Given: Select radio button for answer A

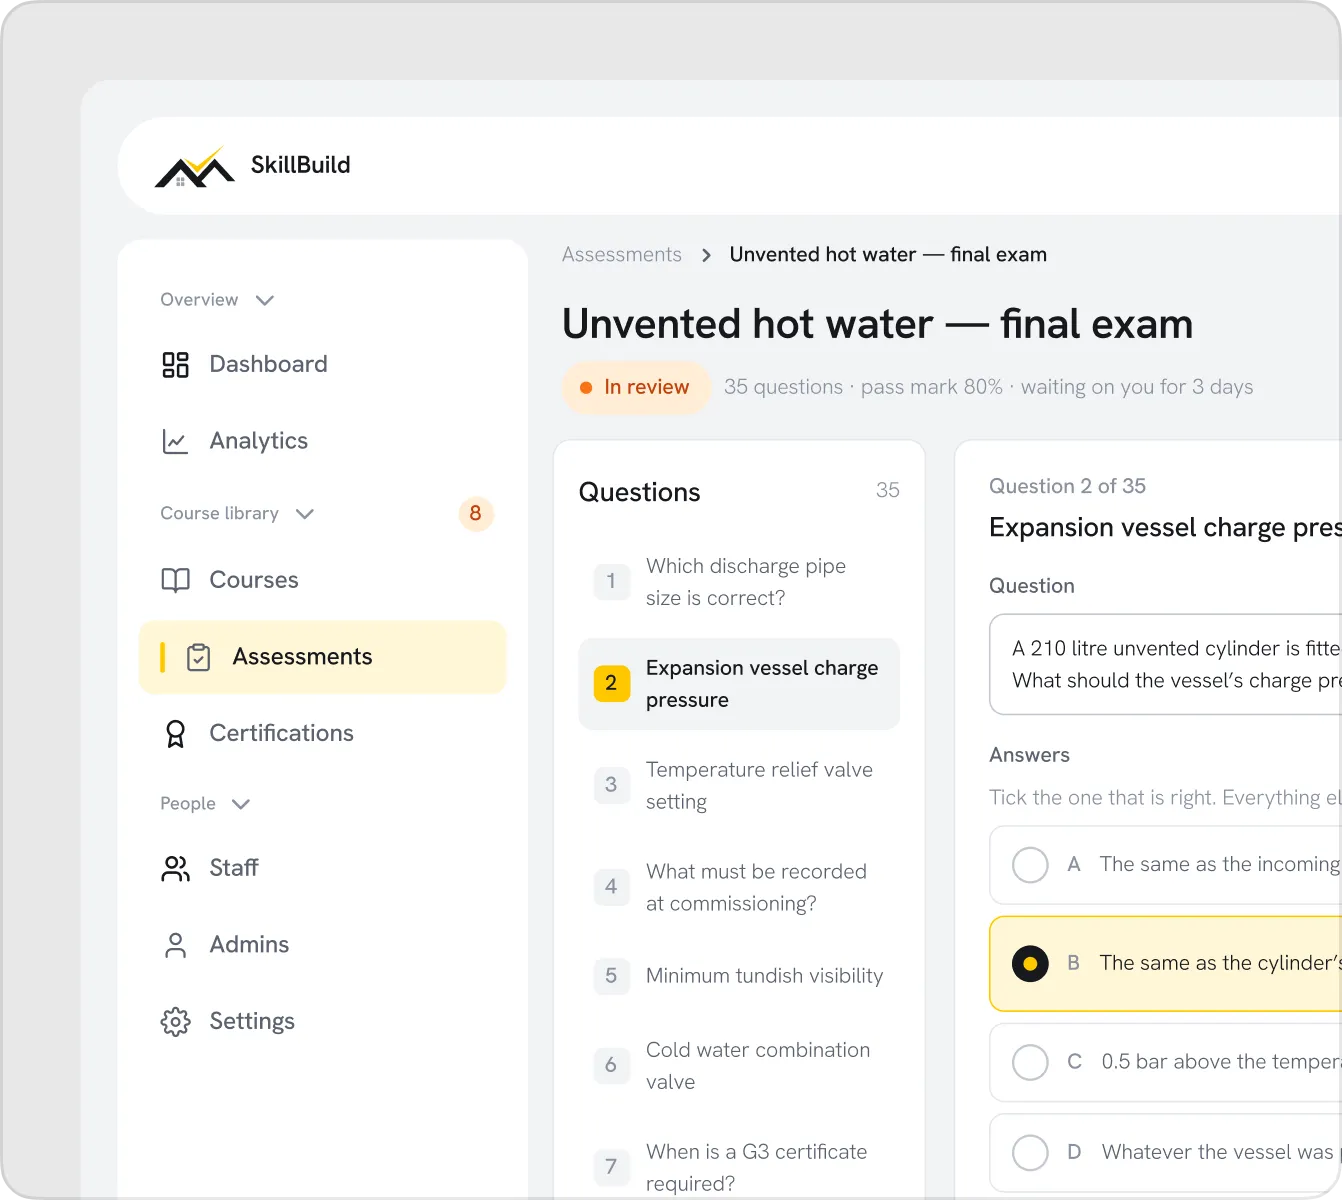Looking at the screenshot, I should [1030, 865].
